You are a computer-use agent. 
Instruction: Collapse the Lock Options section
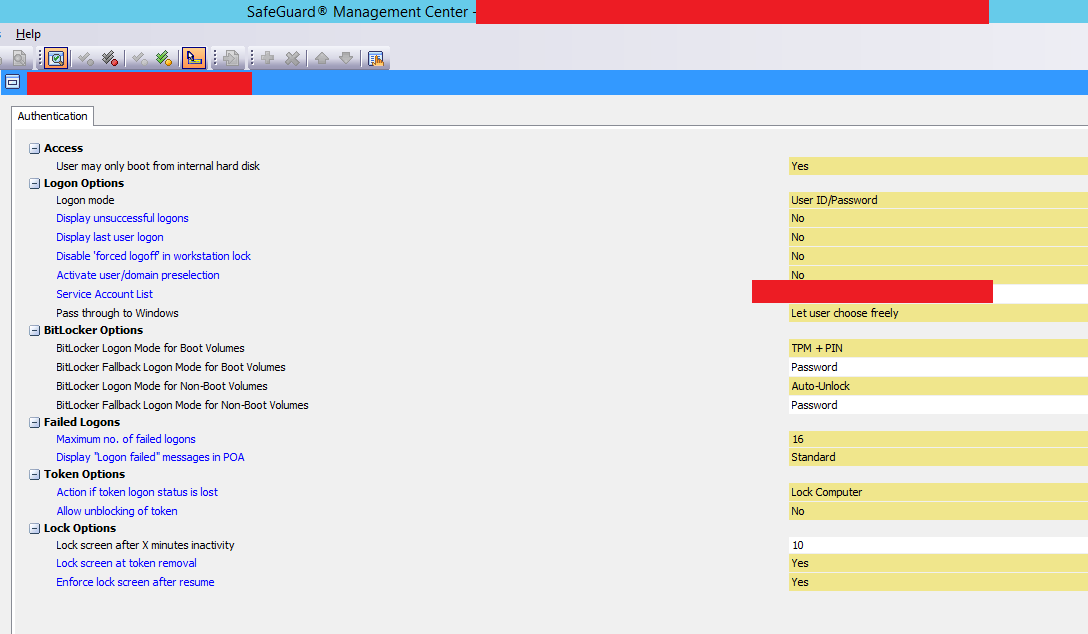[34, 529]
